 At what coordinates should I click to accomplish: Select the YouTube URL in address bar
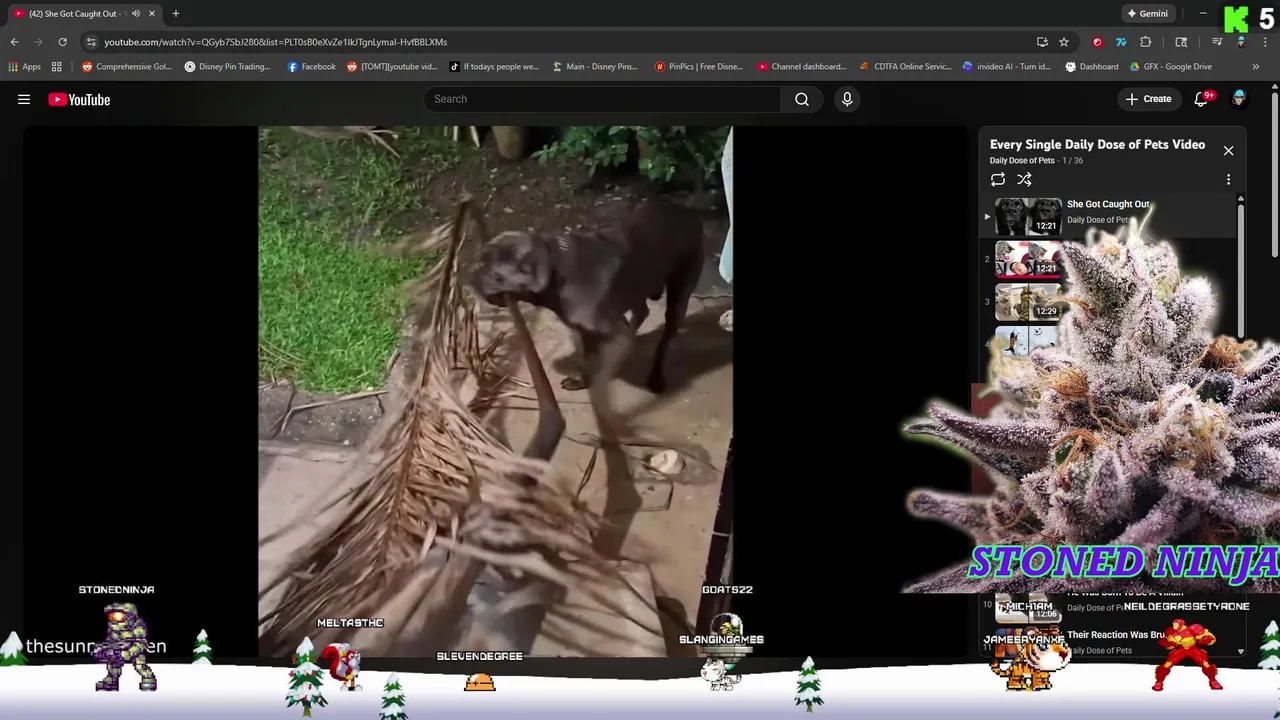[275, 42]
